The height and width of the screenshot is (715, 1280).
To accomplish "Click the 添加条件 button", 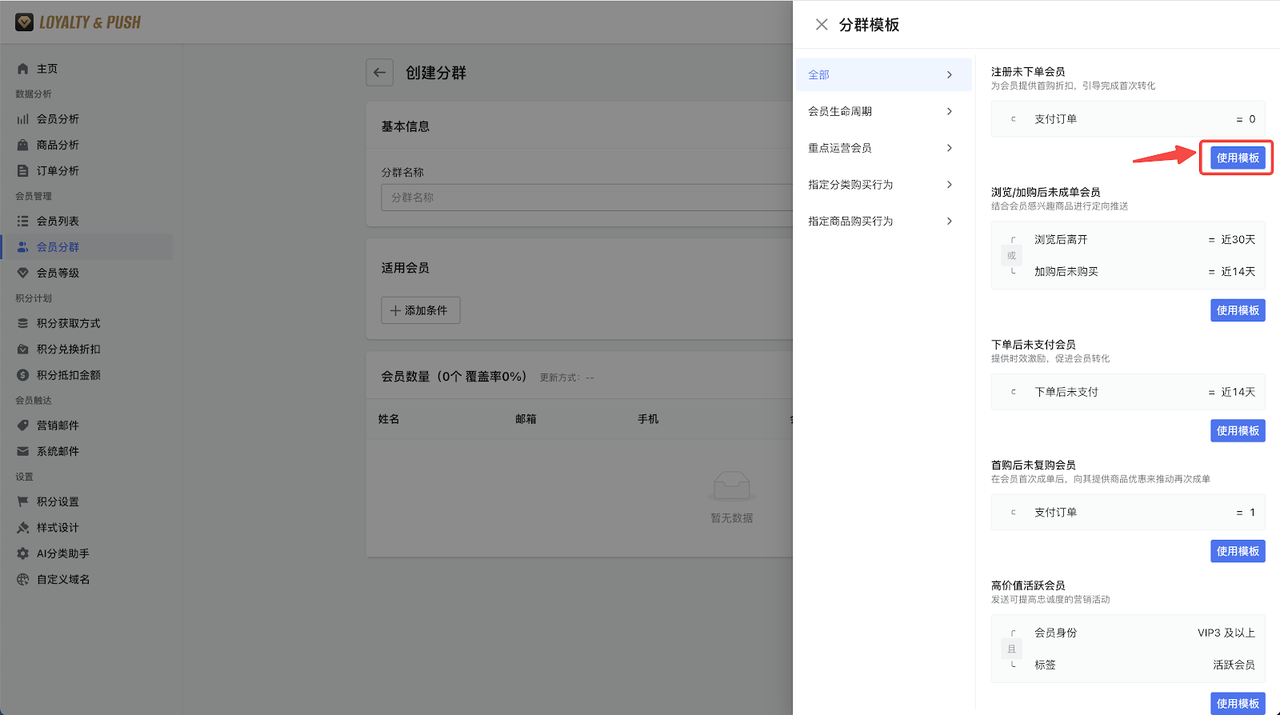I will click(x=420, y=311).
